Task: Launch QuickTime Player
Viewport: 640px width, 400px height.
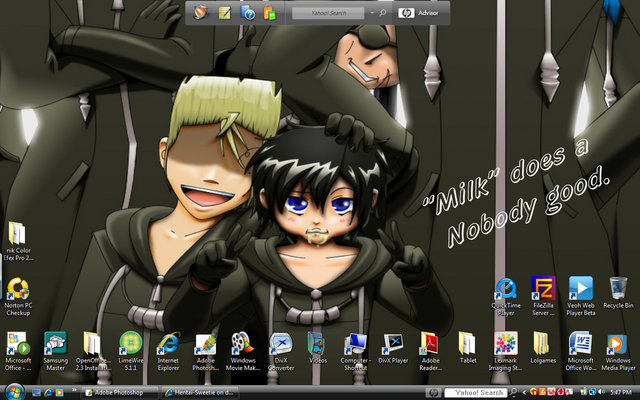Action: (506, 296)
